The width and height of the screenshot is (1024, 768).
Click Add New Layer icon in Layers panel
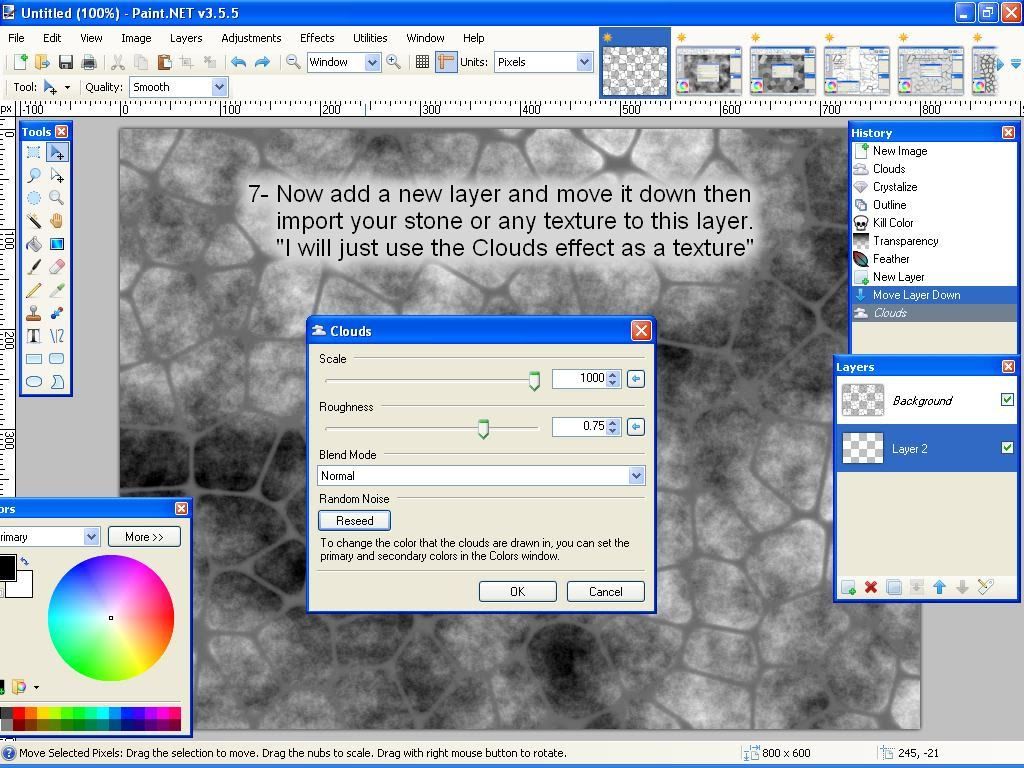tap(848, 587)
